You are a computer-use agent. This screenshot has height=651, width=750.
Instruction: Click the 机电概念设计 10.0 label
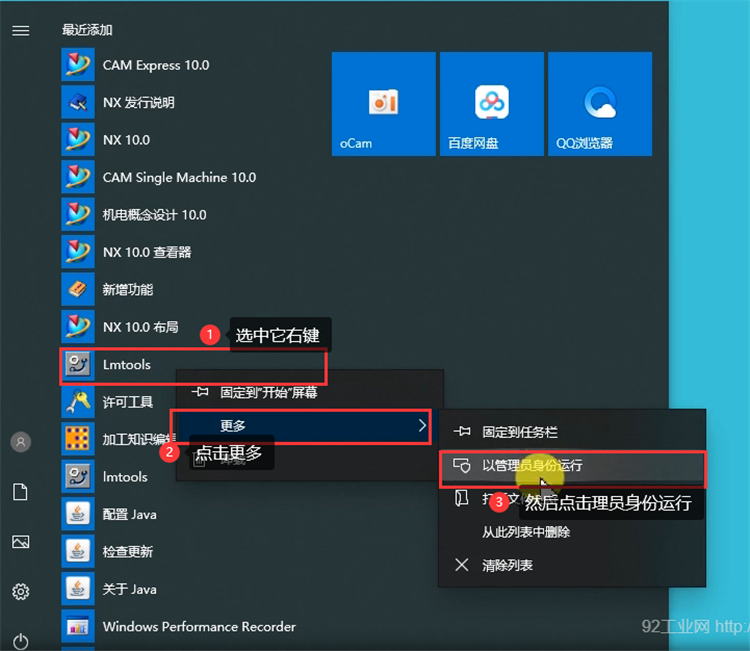coord(154,215)
